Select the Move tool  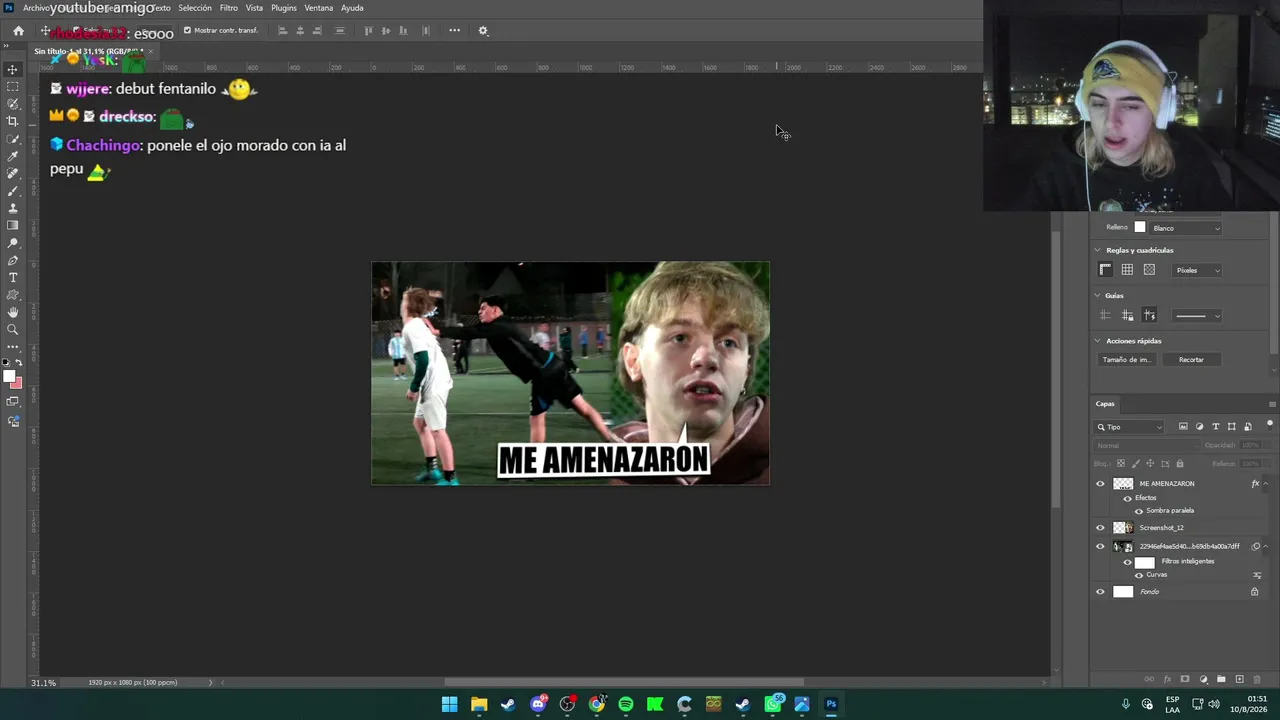click(13, 69)
